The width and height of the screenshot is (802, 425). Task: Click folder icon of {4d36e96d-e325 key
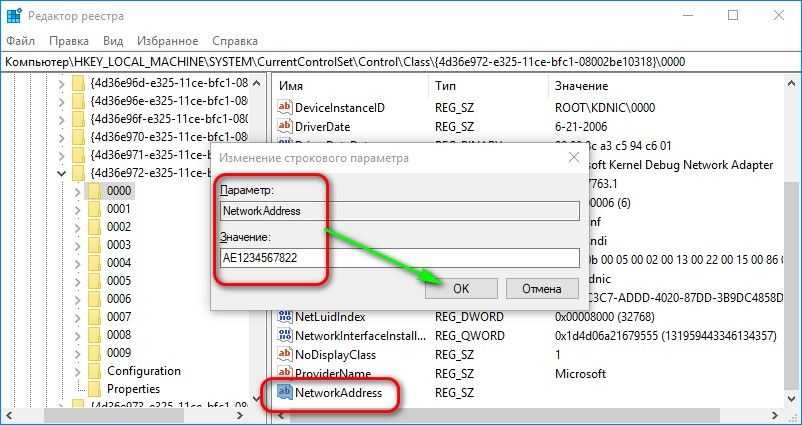point(78,83)
